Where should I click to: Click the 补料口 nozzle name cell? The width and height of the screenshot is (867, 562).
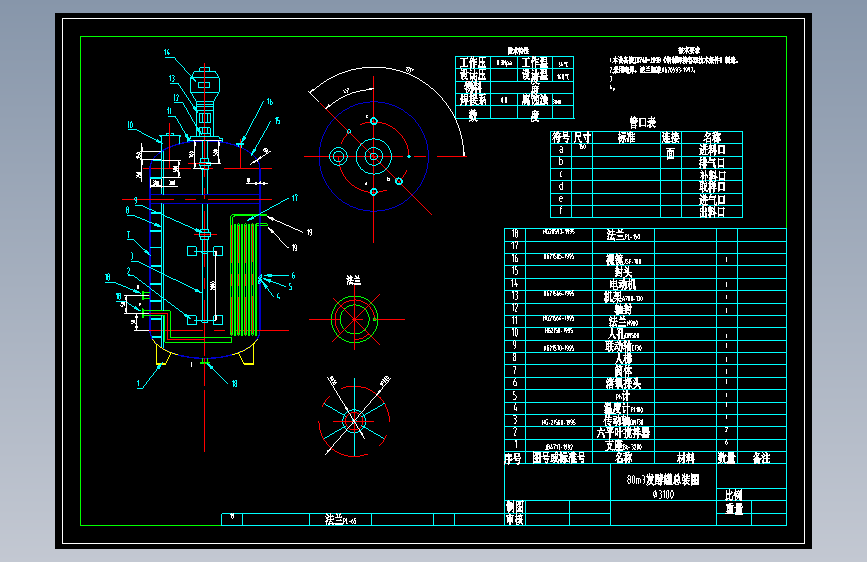tap(712, 175)
